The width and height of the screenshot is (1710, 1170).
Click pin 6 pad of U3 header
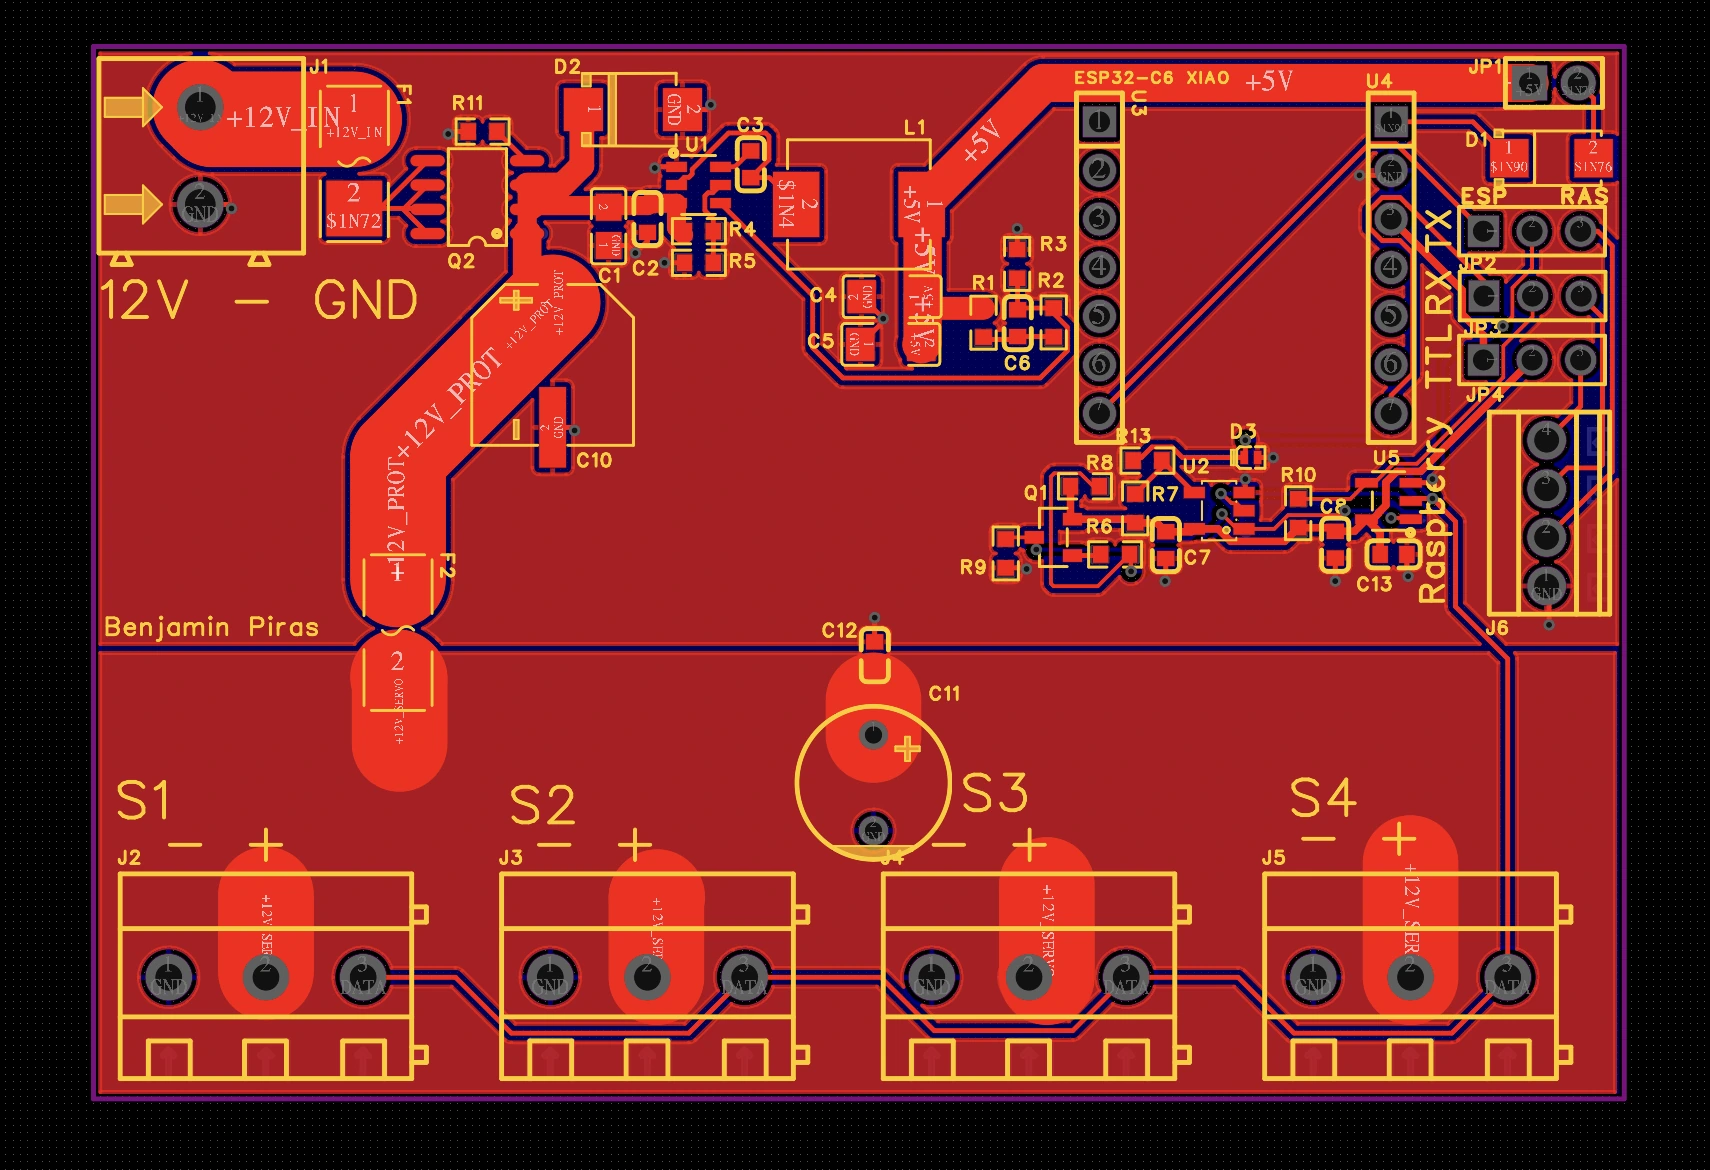[1099, 364]
